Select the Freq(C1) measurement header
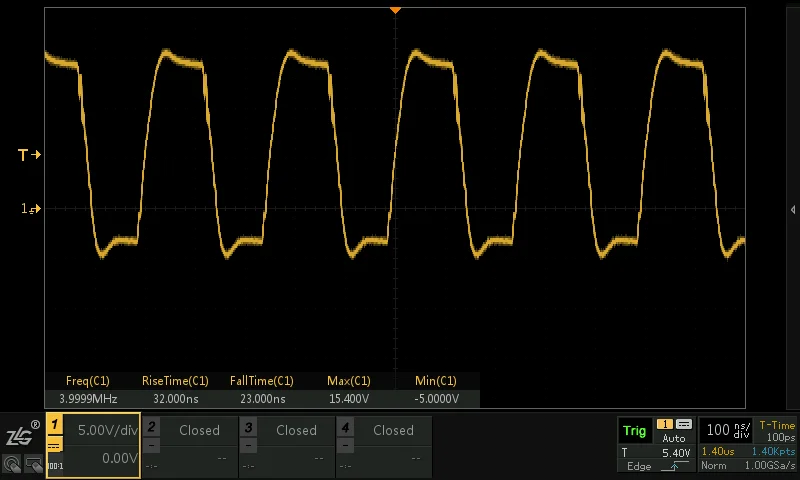The width and height of the screenshot is (800, 480). (88, 381)
